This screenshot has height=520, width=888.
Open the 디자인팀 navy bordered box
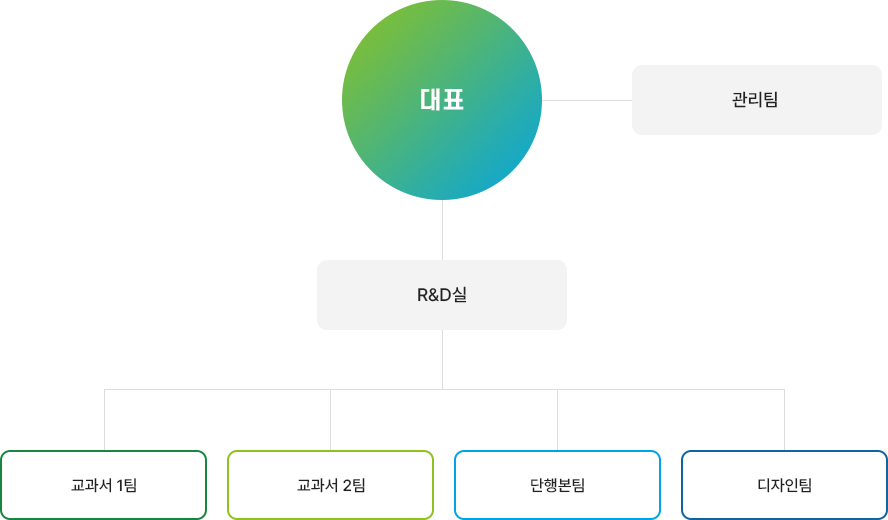(784, 485)
